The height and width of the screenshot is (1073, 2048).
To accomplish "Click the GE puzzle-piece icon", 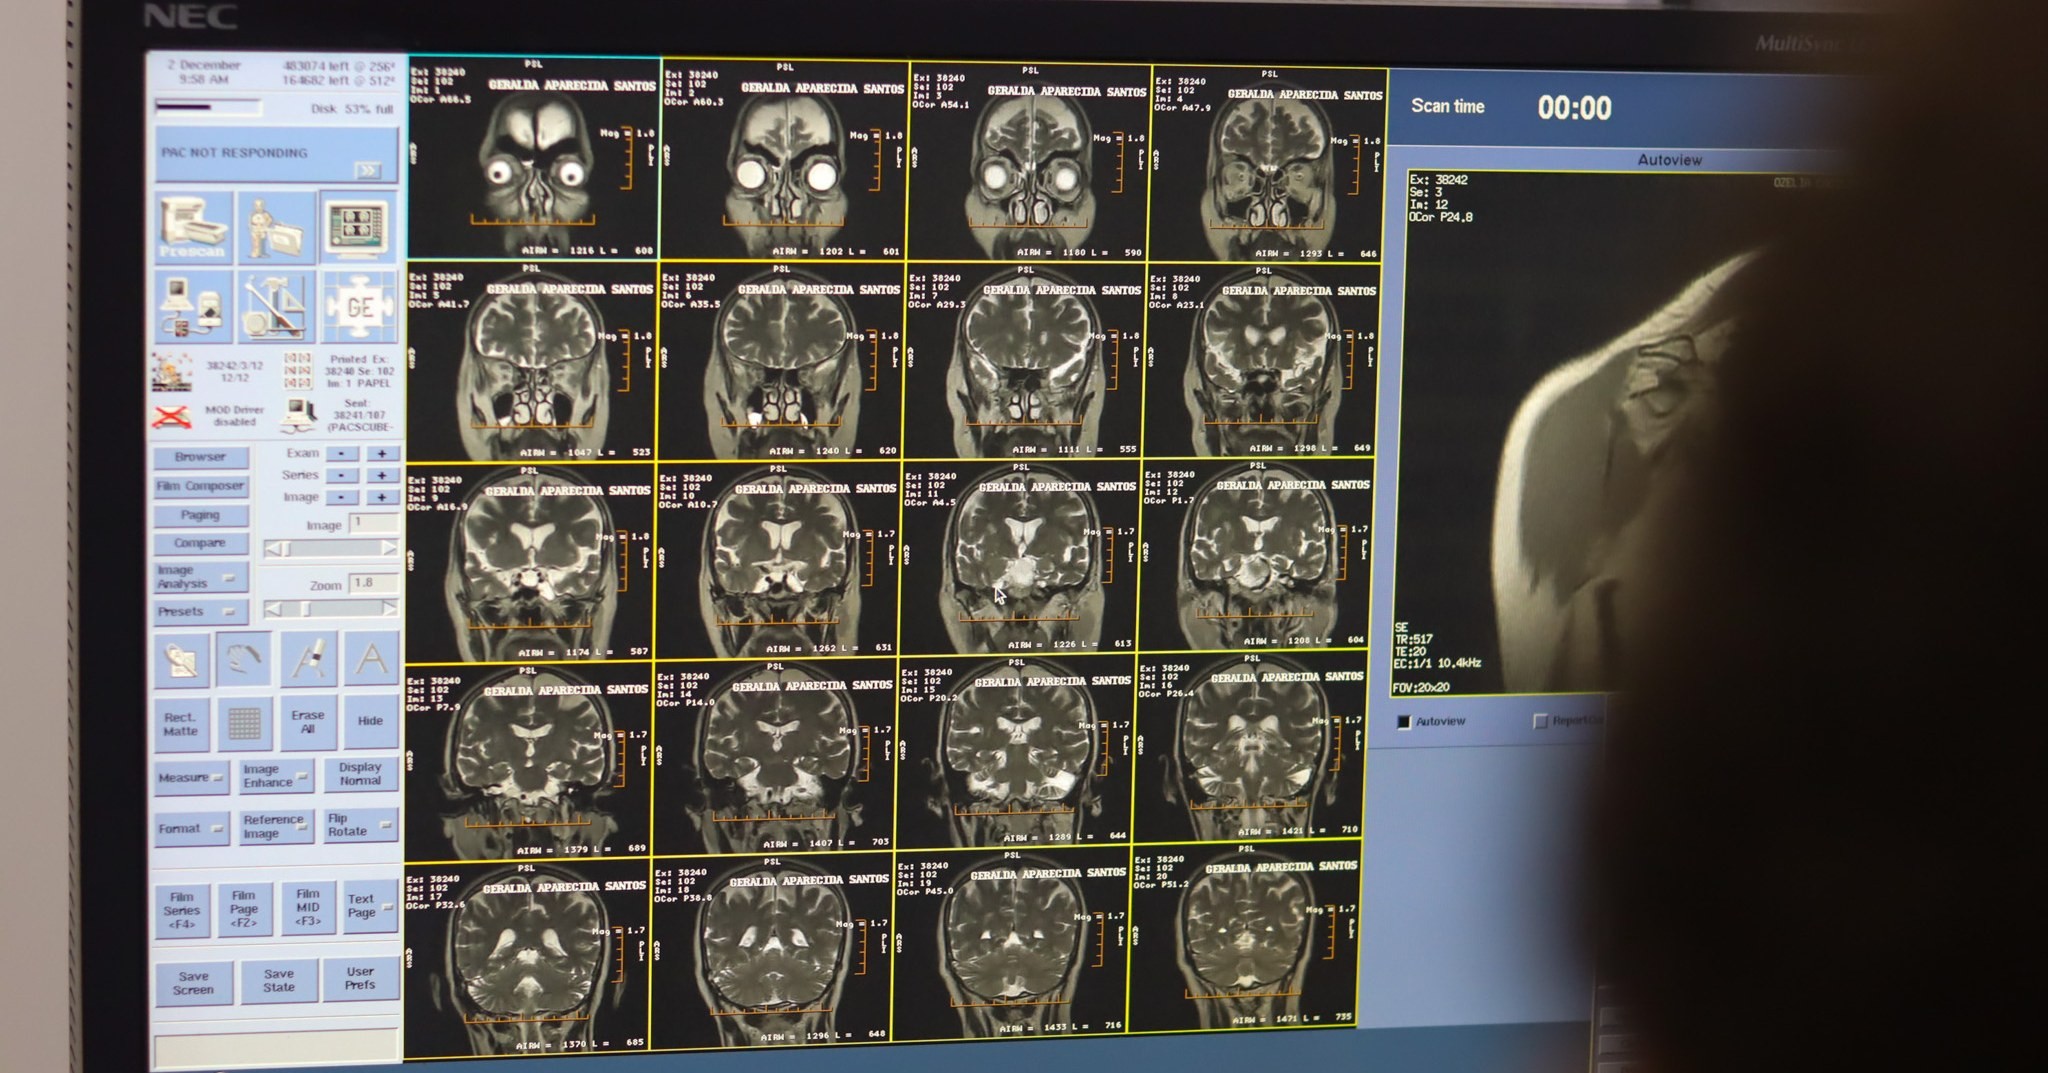I will pyautogui.click(x=359, y=306).
